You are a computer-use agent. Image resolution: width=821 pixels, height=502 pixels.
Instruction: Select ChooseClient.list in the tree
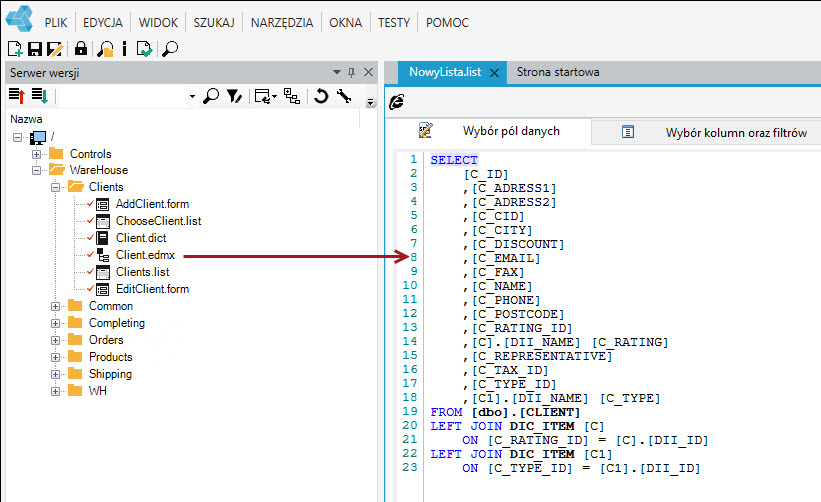pyautogui.click(x=159, y=221)
